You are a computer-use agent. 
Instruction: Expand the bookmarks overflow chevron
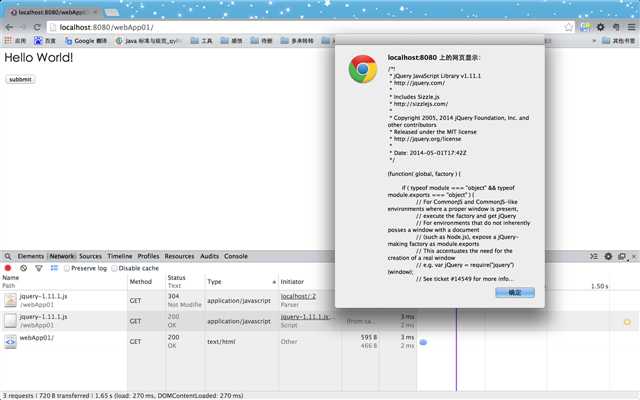click(x=594, y=41)
